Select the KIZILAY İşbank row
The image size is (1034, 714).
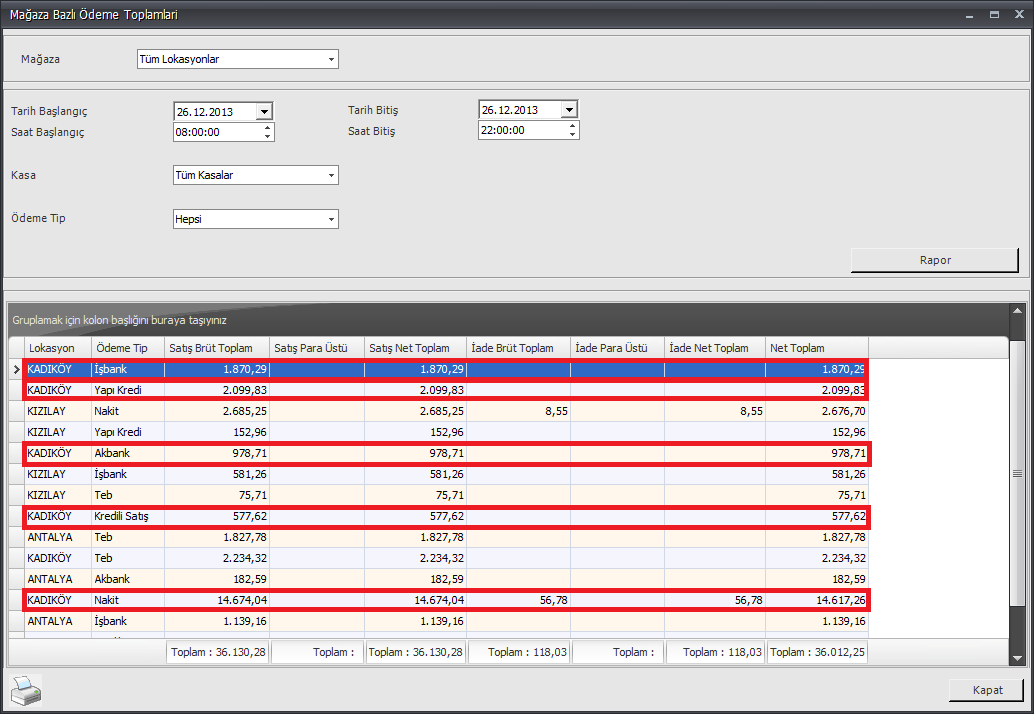[446, 474]
